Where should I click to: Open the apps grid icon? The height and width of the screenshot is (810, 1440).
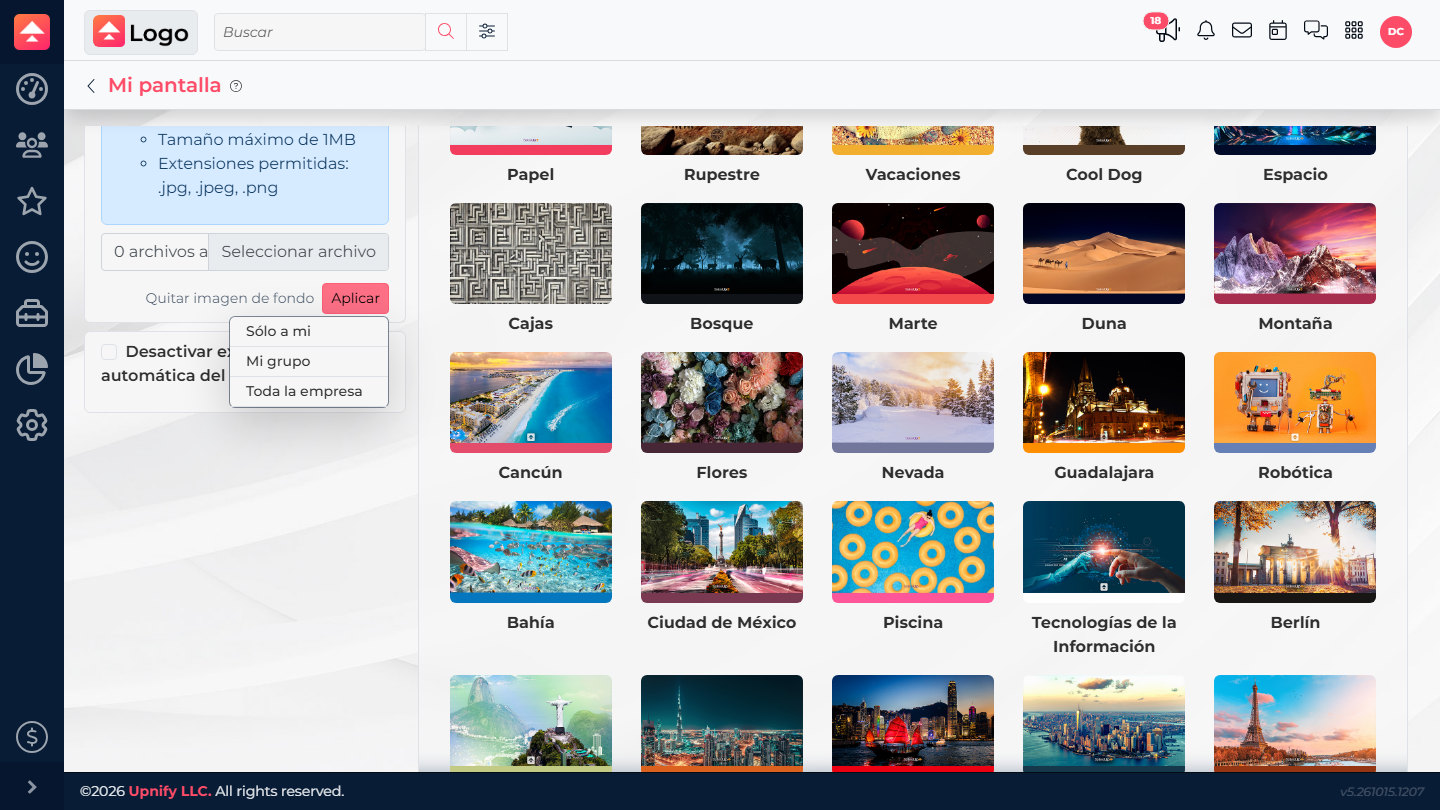point(1354,31)
